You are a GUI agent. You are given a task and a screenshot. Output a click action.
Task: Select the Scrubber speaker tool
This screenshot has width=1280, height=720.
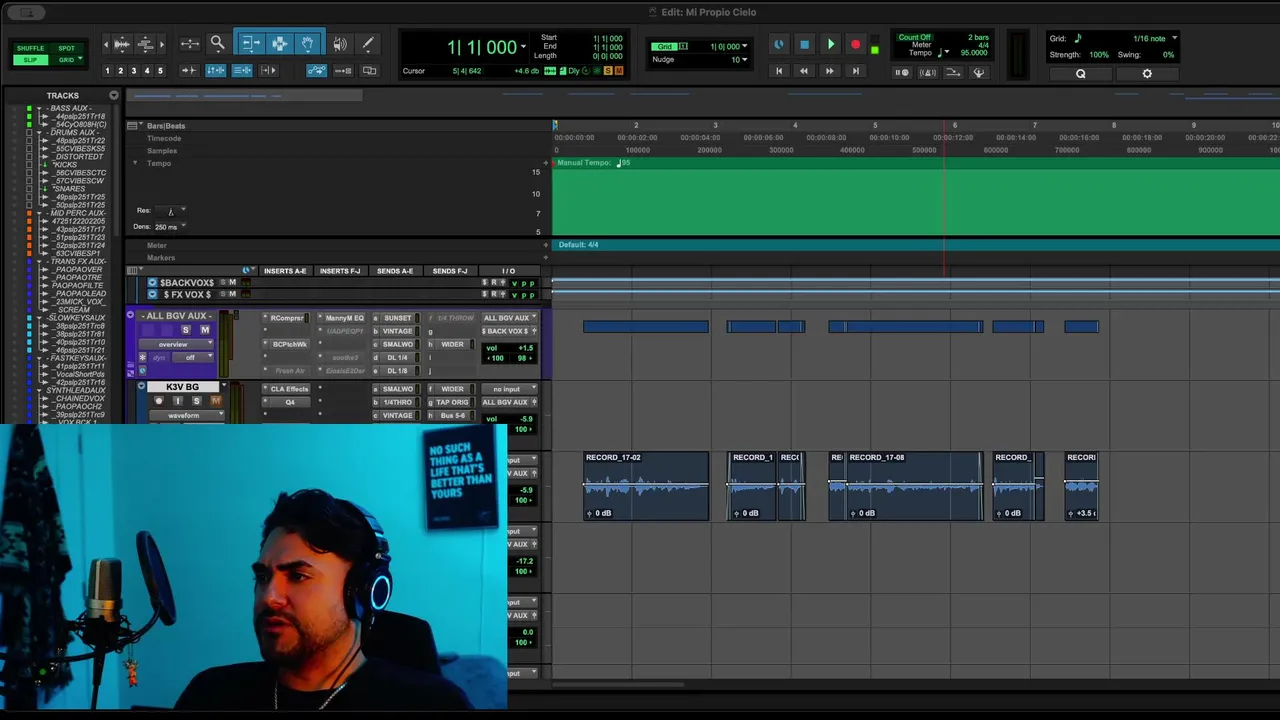point(340,44)
